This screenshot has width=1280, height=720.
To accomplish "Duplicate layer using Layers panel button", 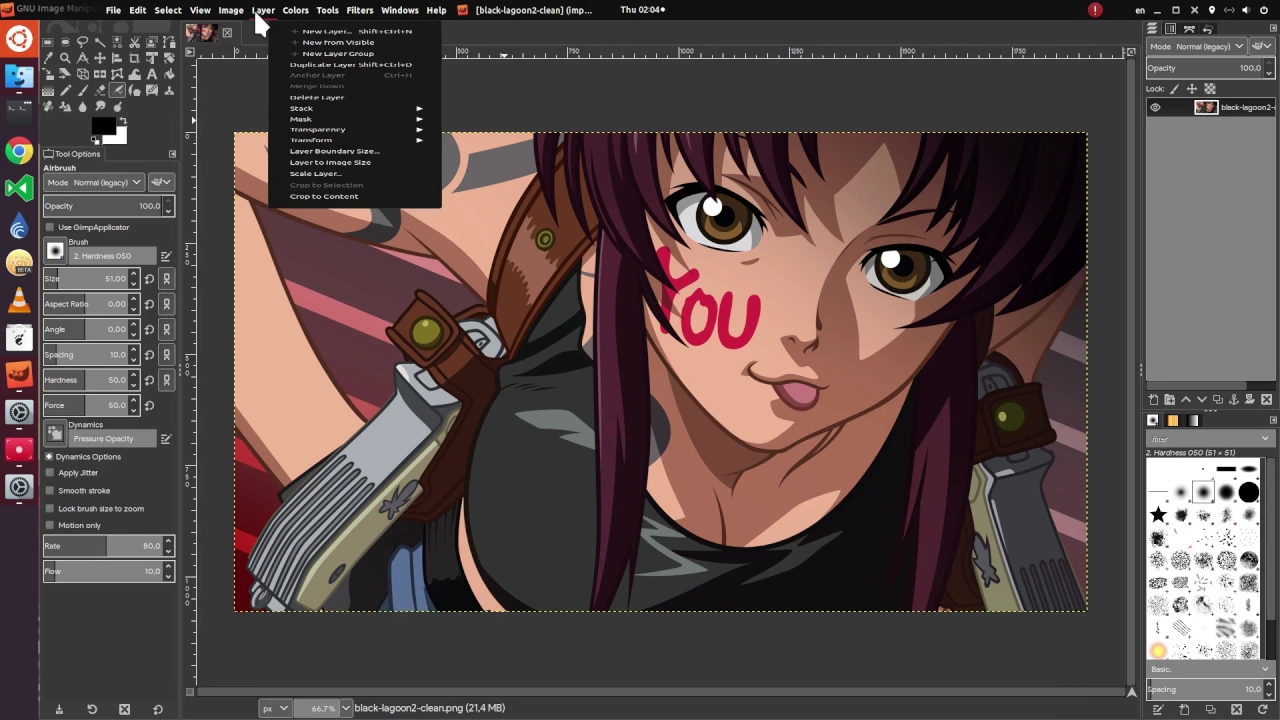I will 1218,399.
